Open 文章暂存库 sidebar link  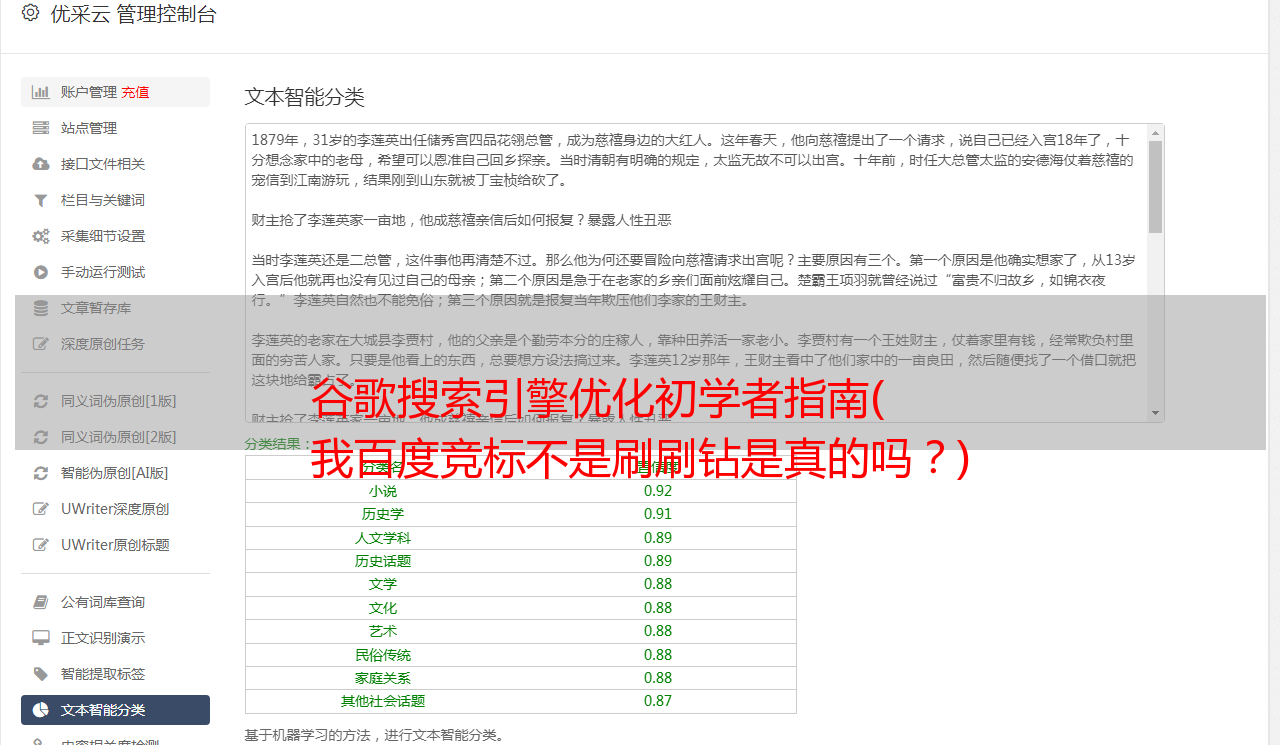(115, 308)
